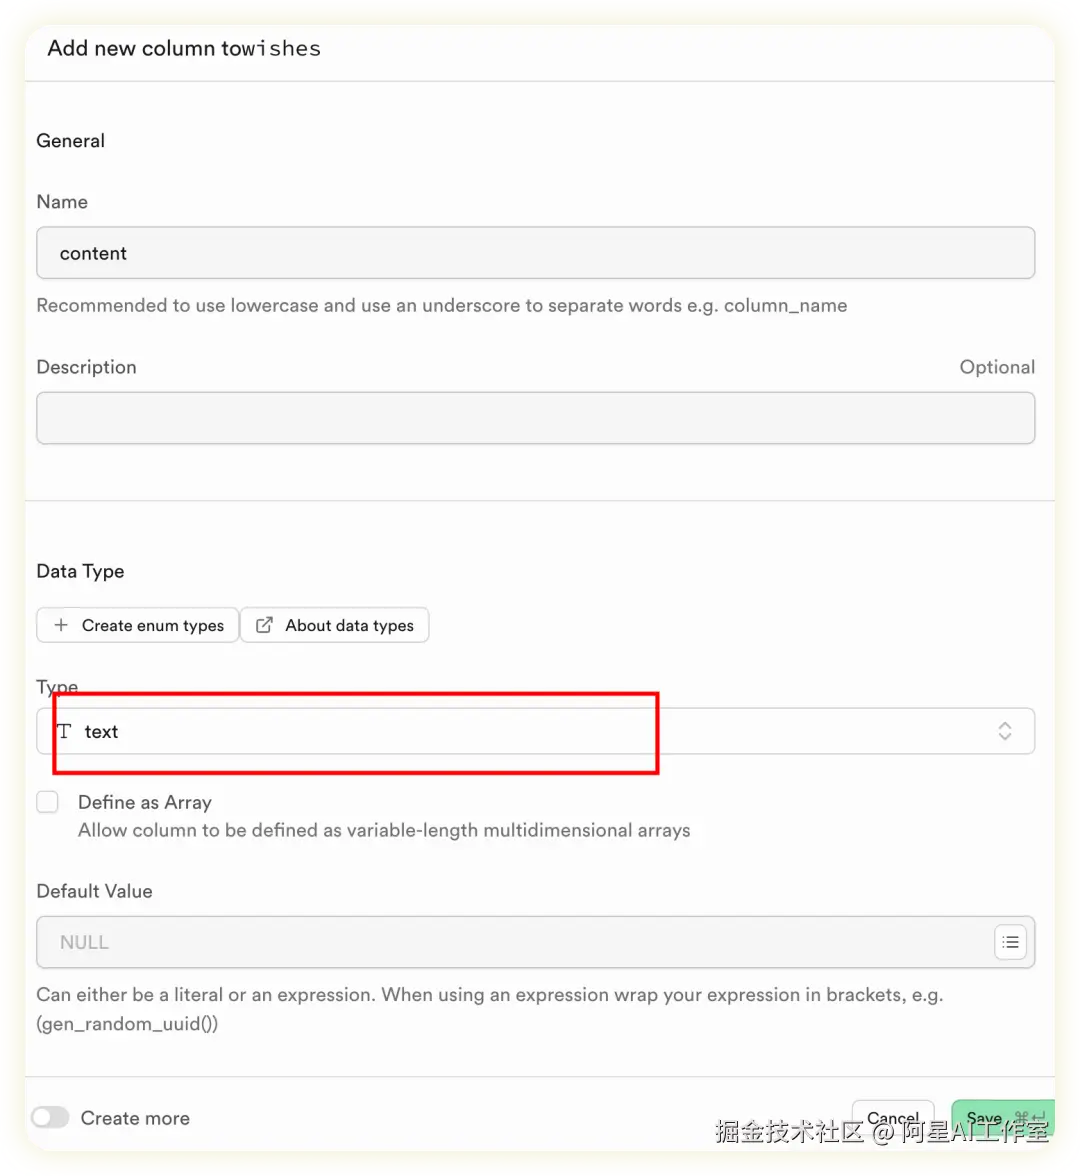Click the list icon in Default Value field
The image size is (1080, 1176).
[1010, 942]
